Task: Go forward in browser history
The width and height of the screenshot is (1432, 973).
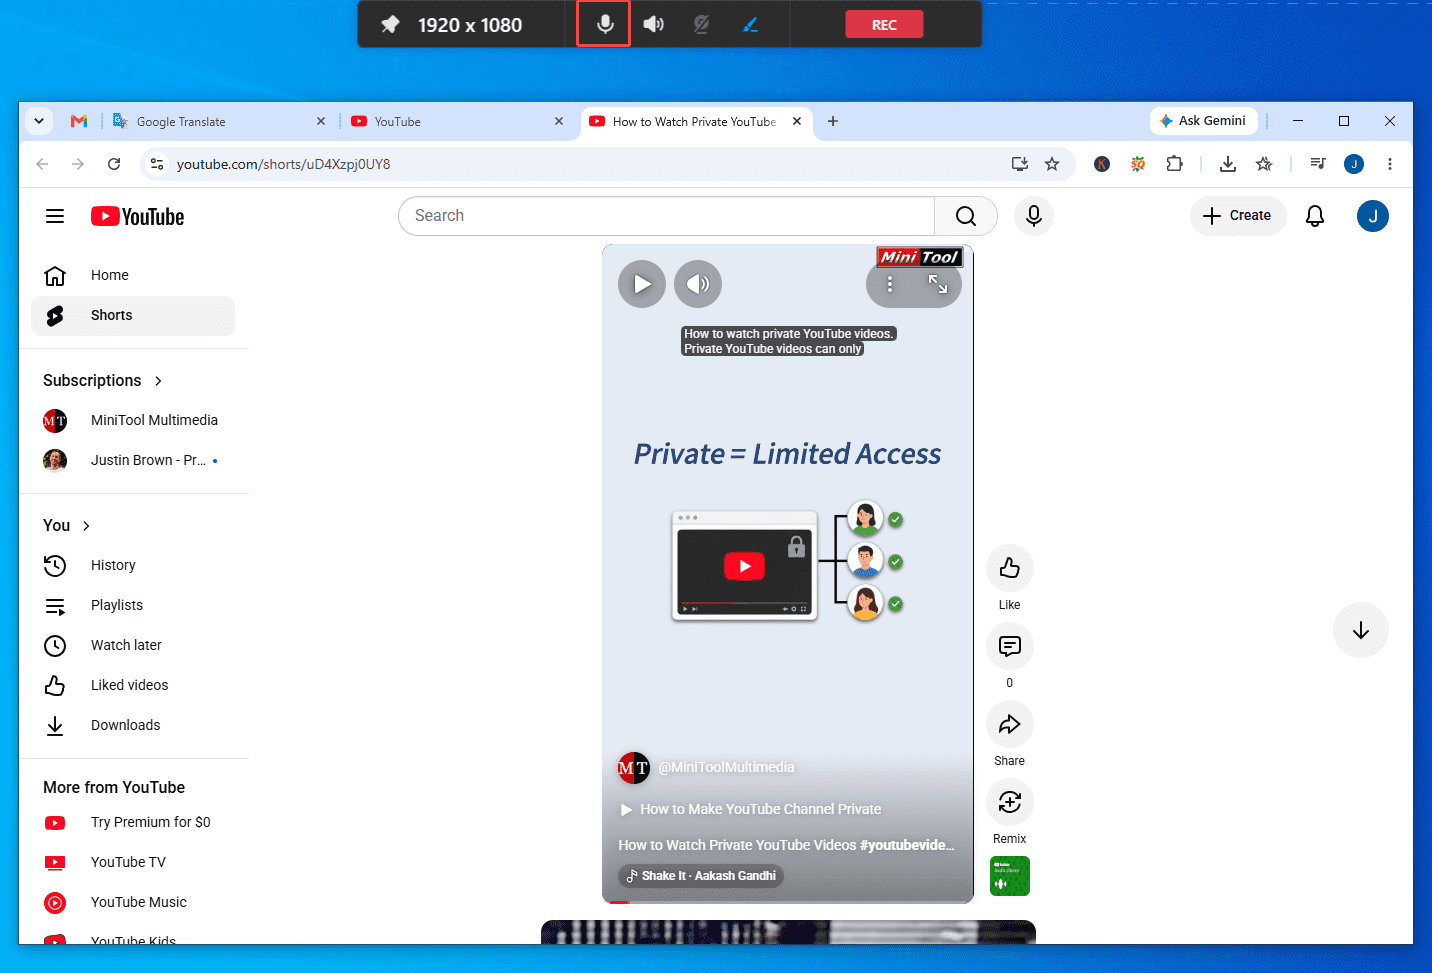Action: point(78,164)
